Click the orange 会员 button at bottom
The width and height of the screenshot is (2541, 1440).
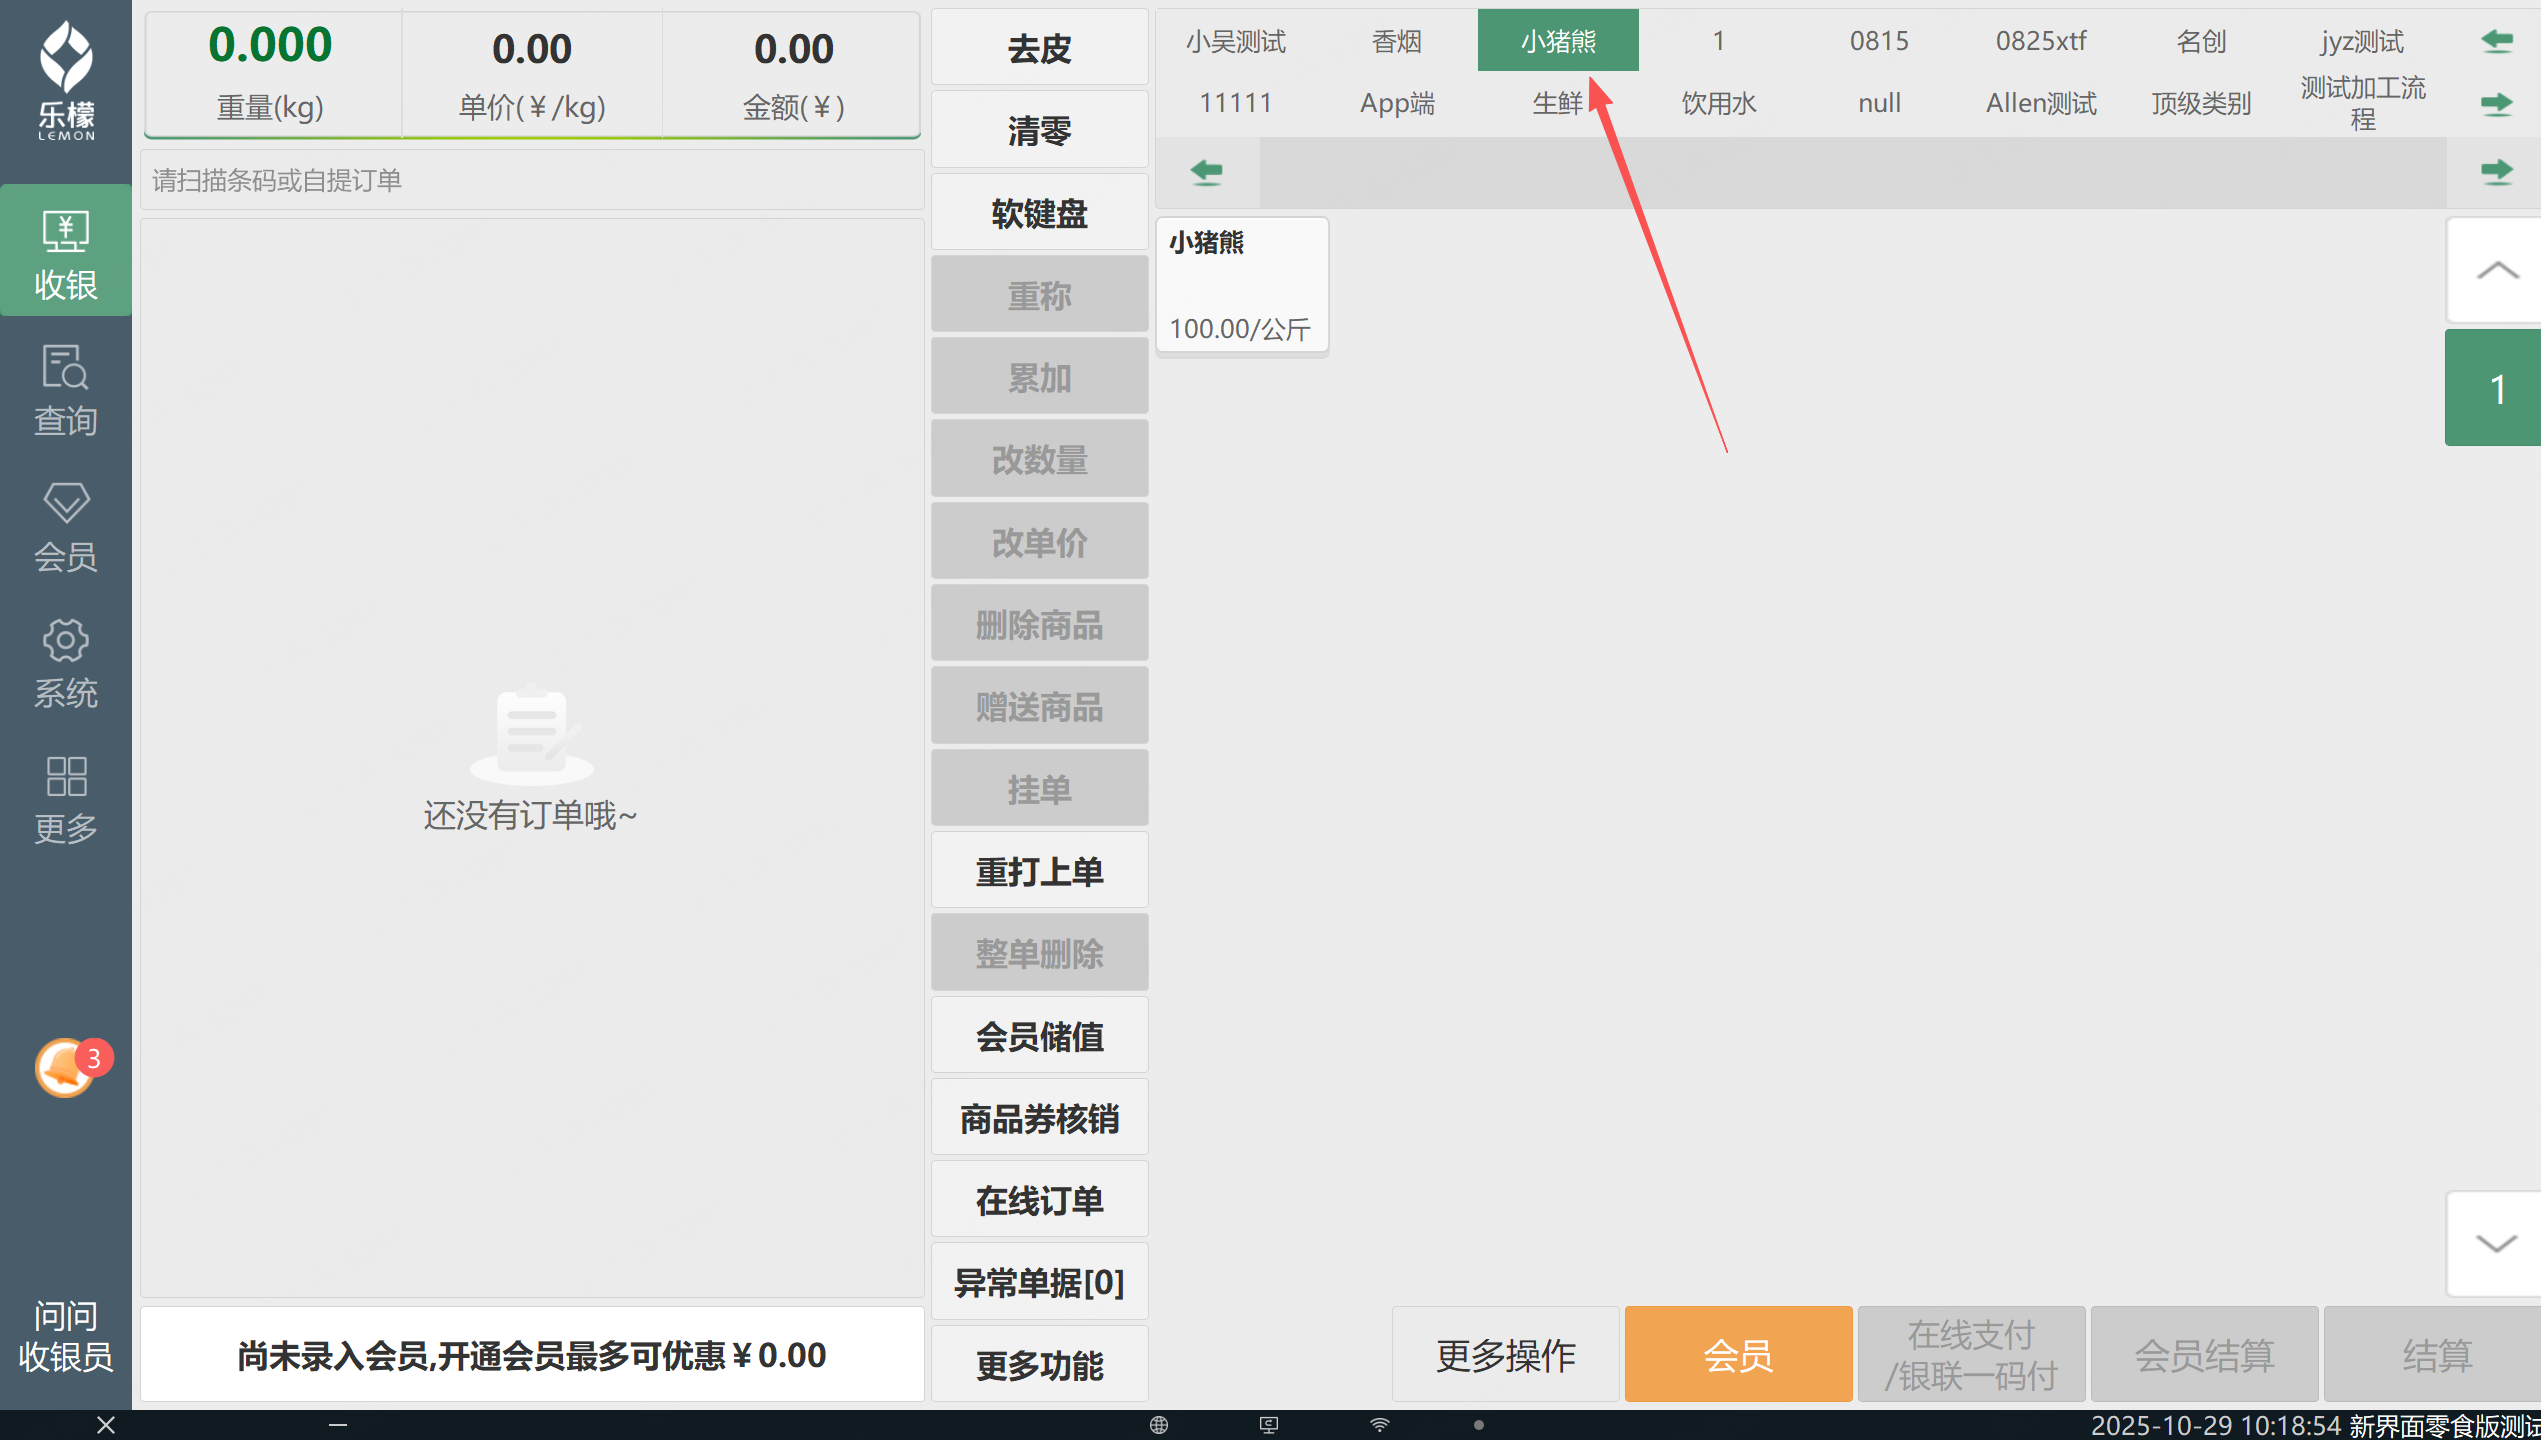tap(1738, 1355)
